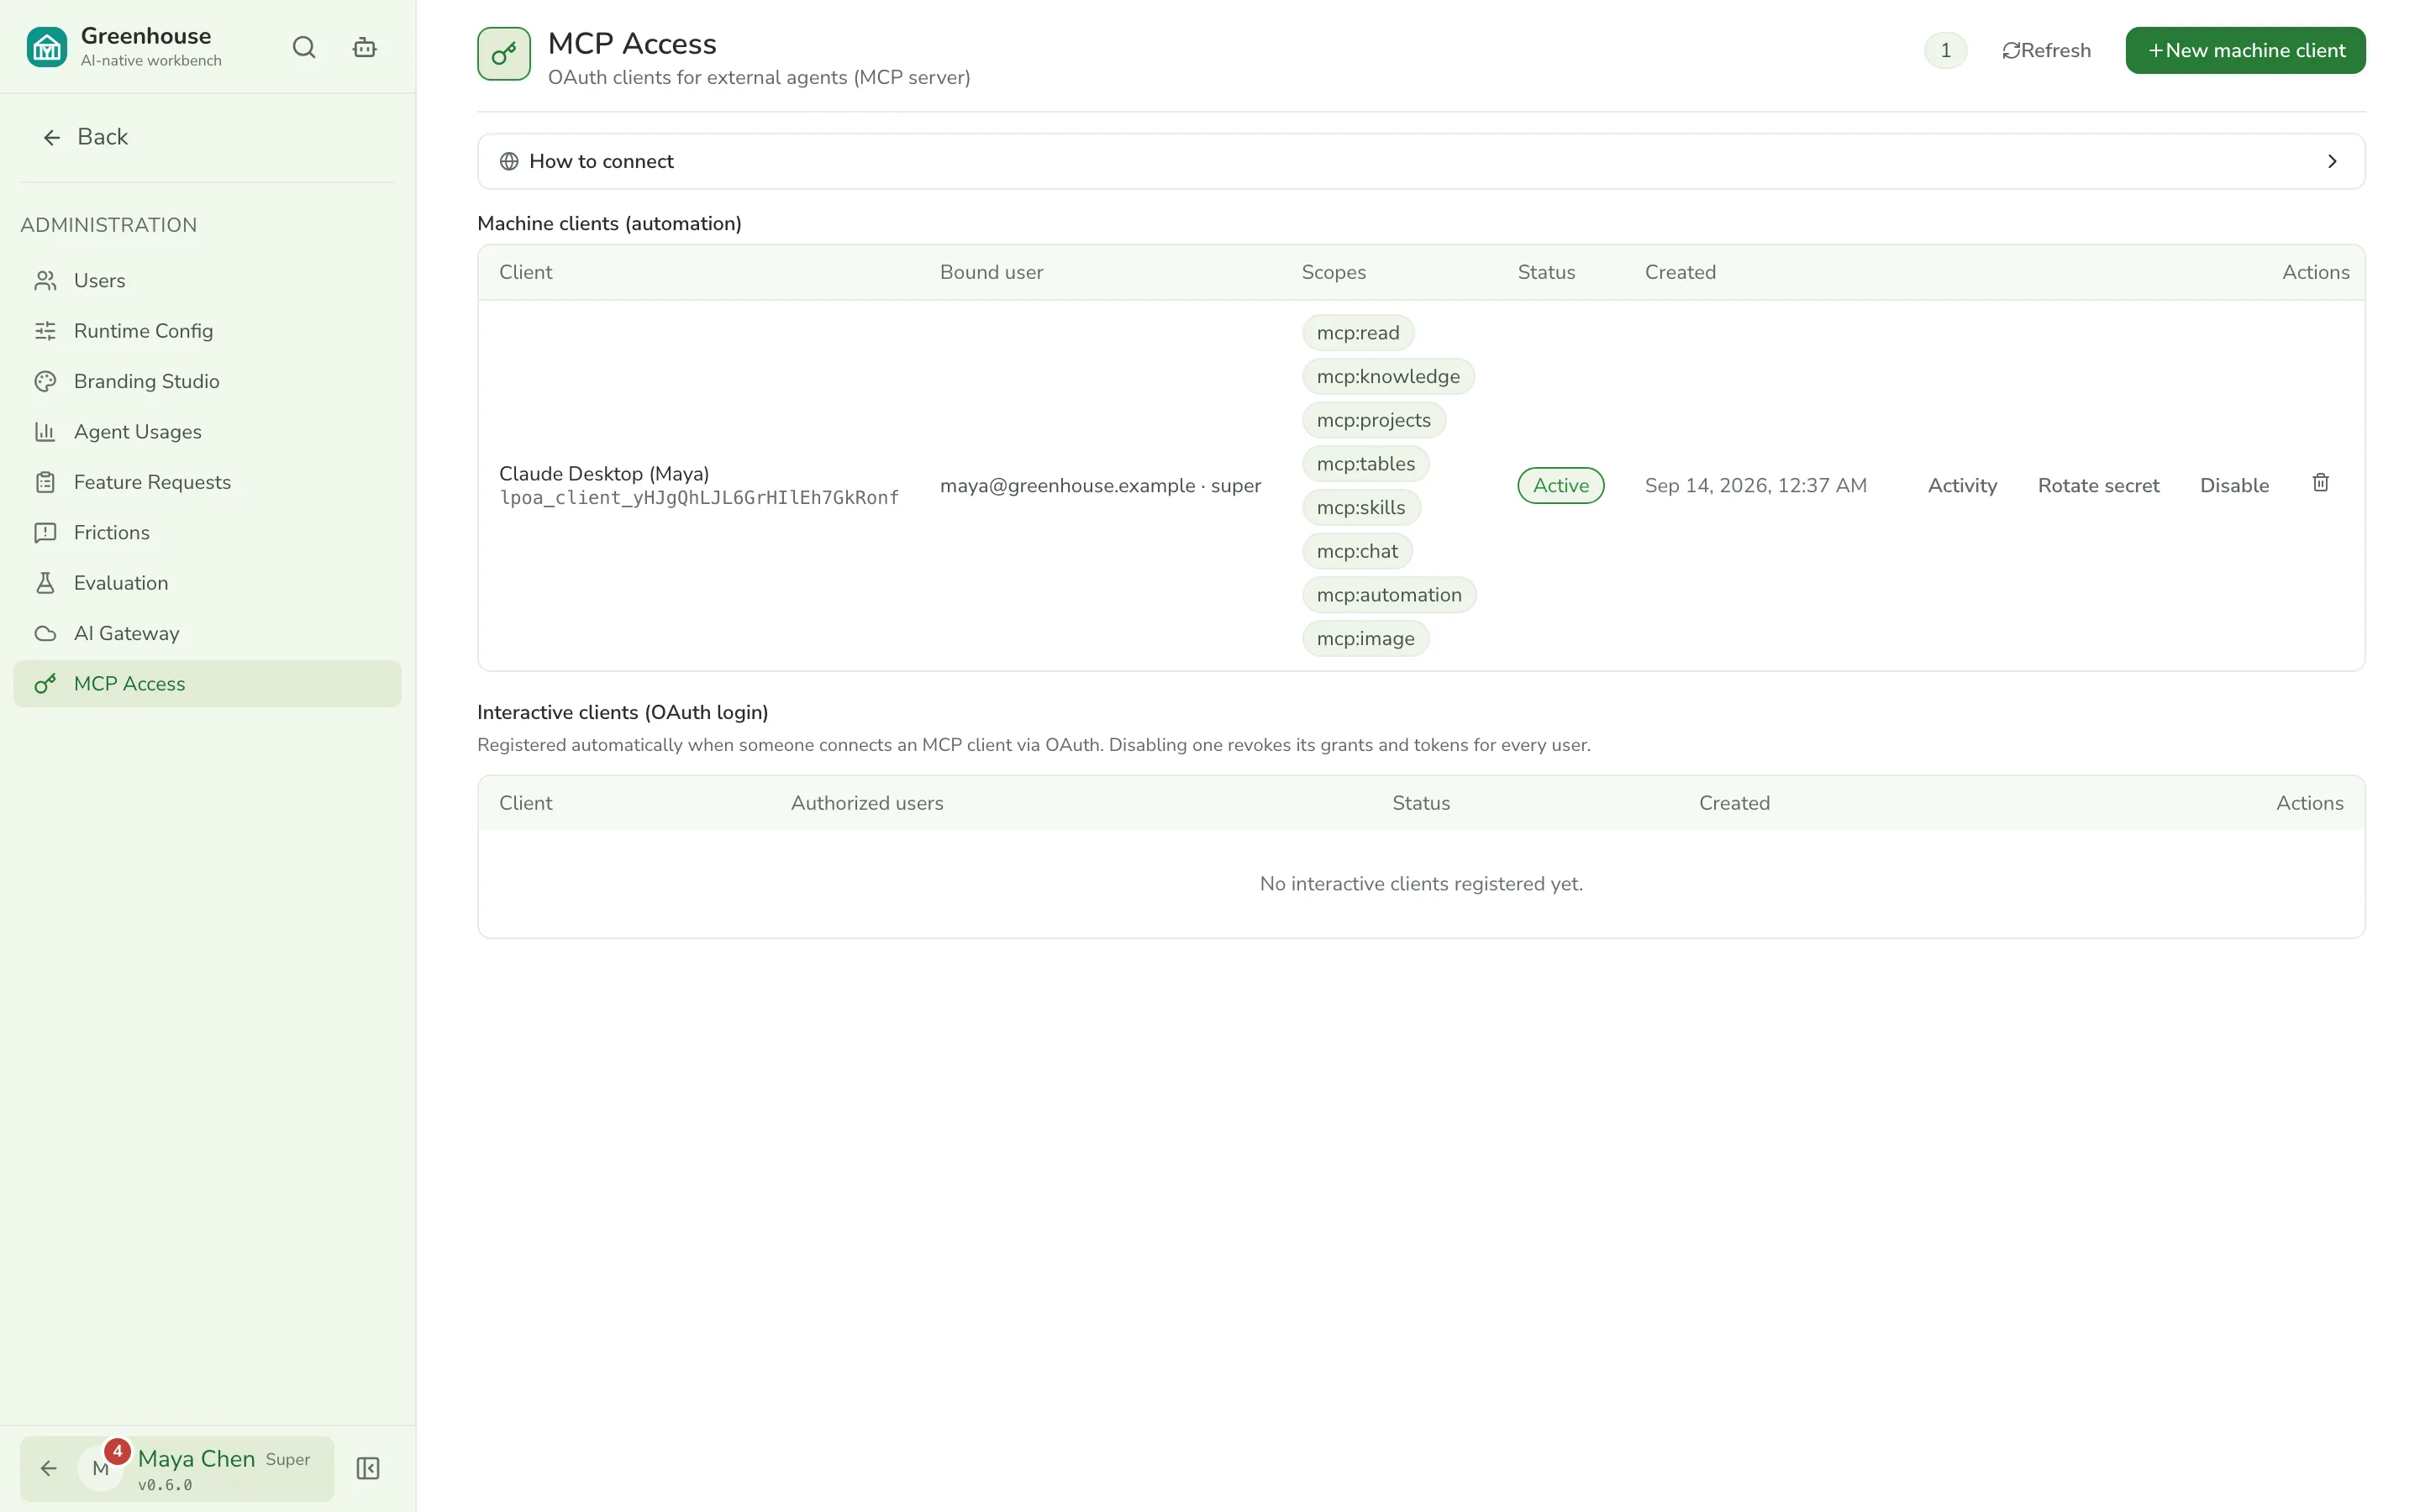Screen dimensions: 2420x1512
Task: Click the Sep 14, 2026, 12:37 AM created date
Action: coord(1756,486)
